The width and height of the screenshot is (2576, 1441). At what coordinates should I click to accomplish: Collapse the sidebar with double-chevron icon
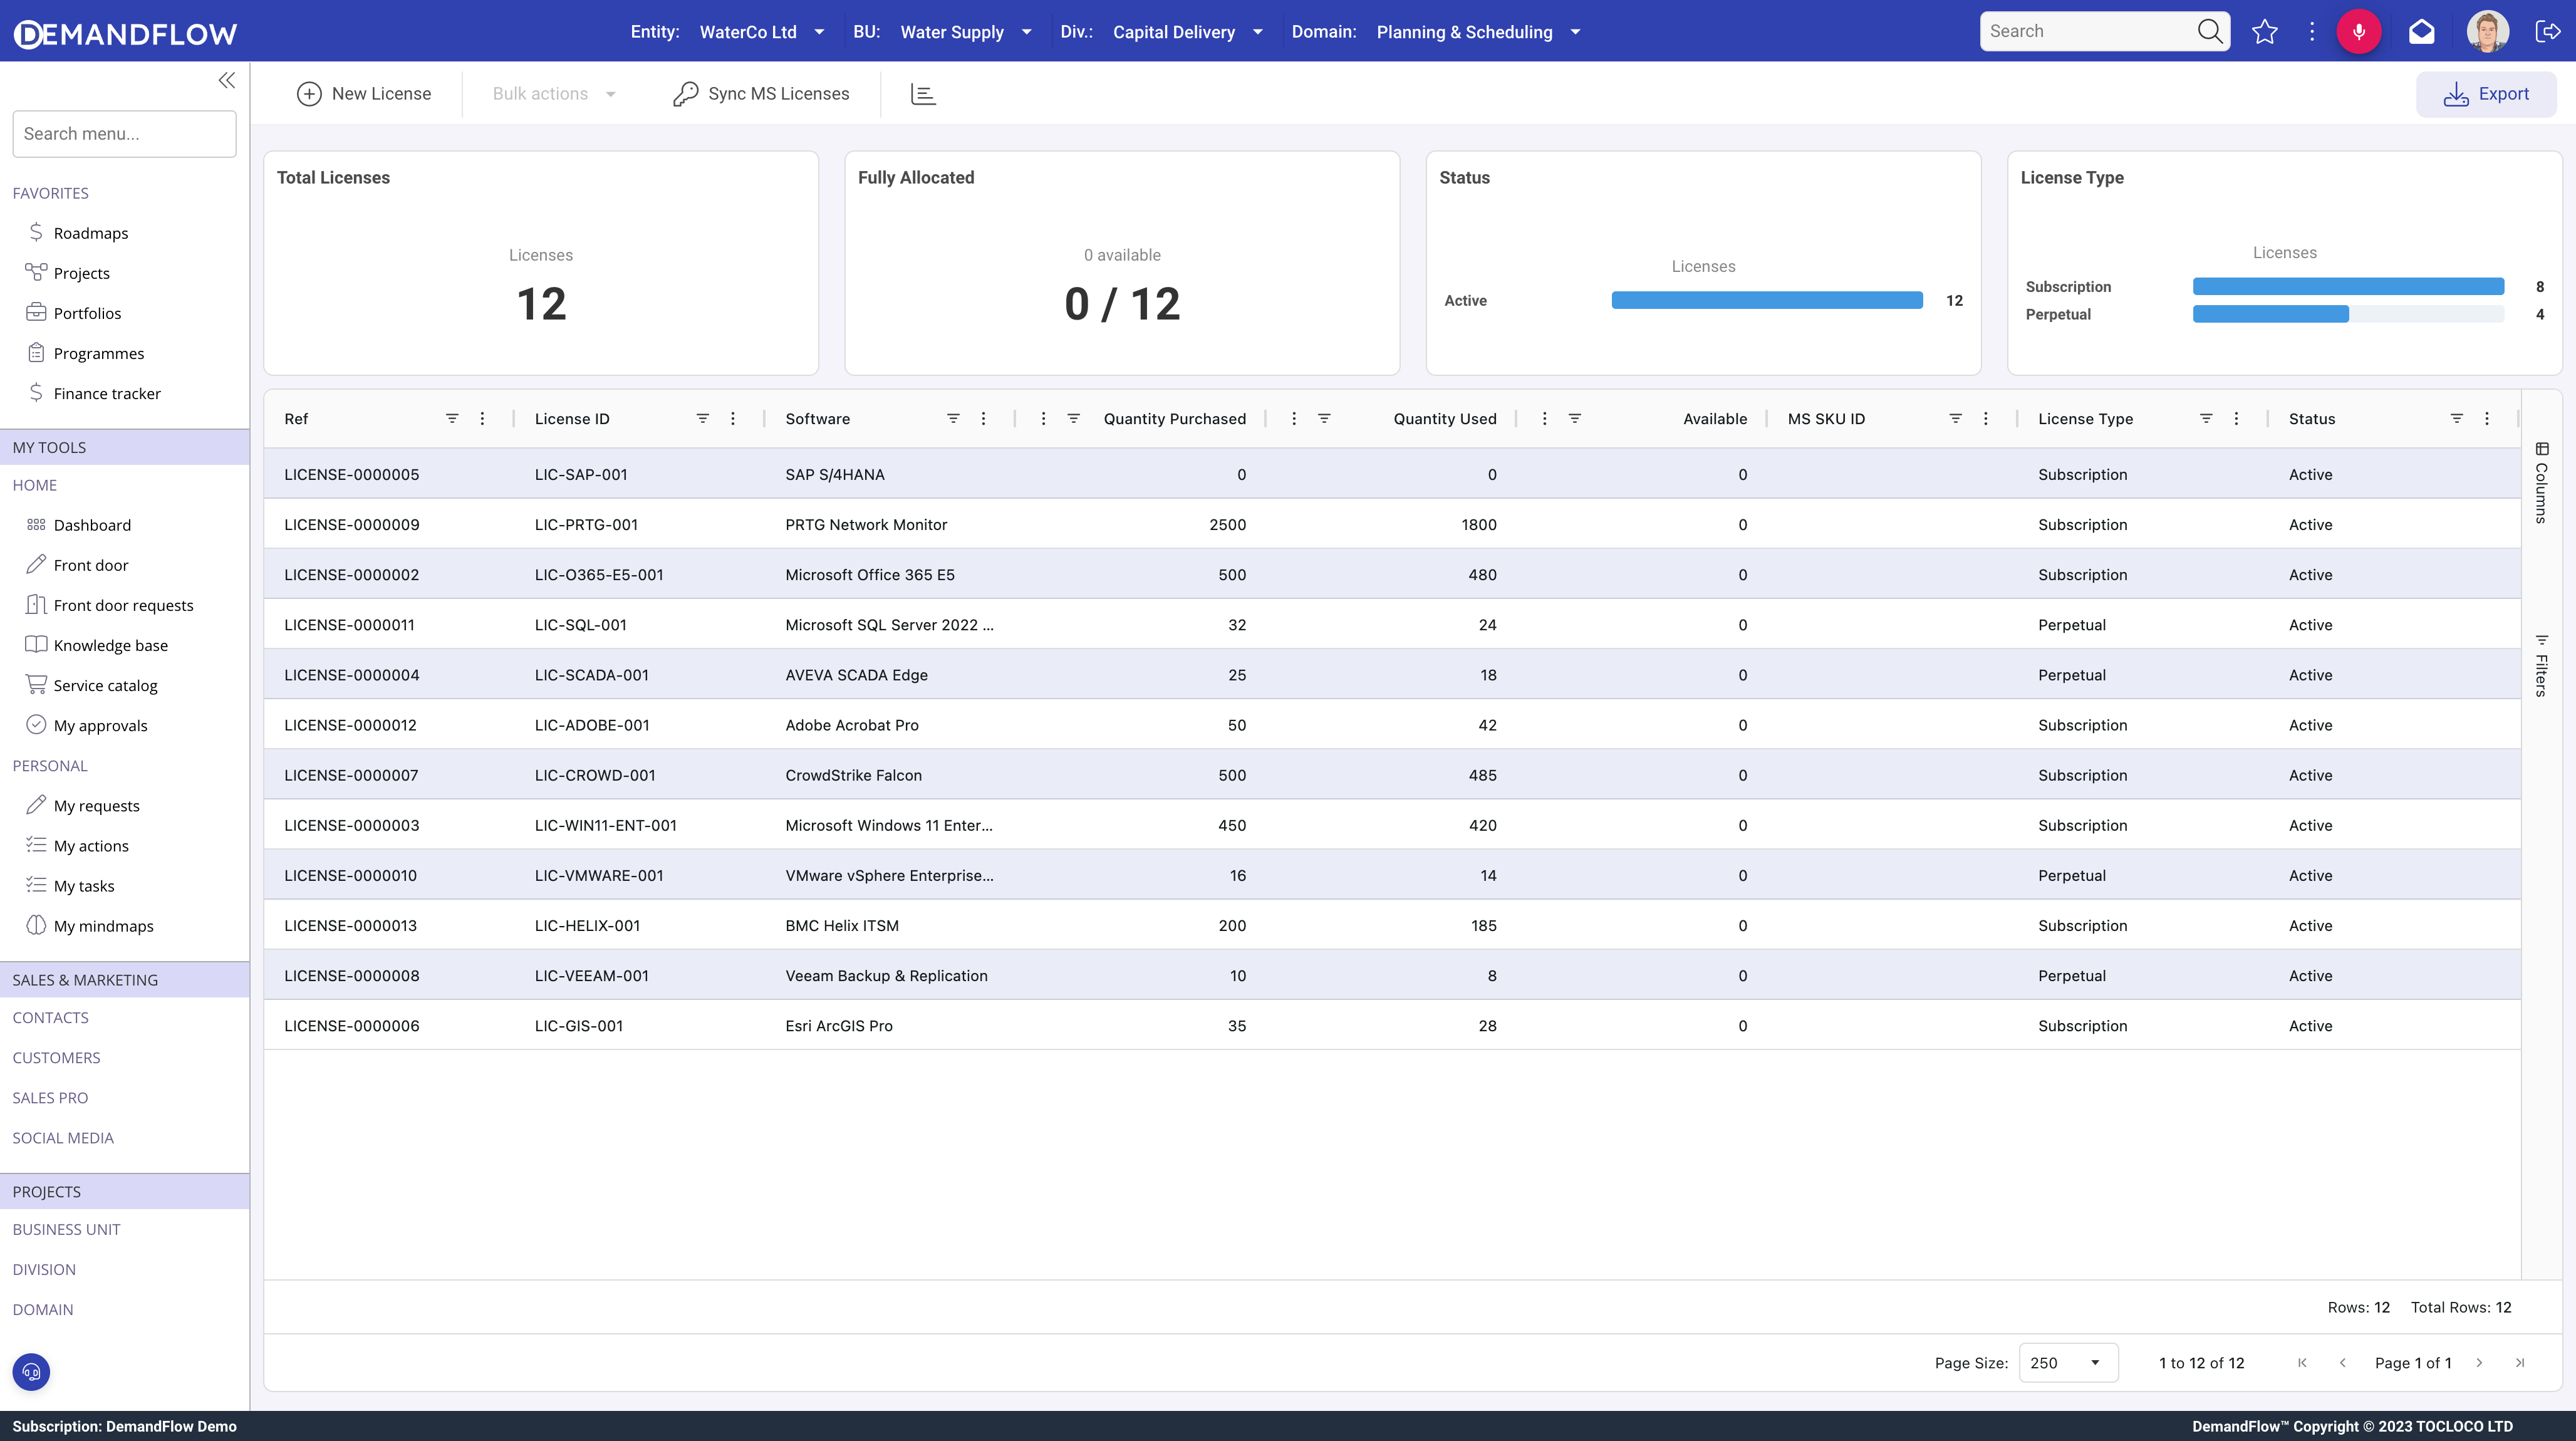[227, 80]
